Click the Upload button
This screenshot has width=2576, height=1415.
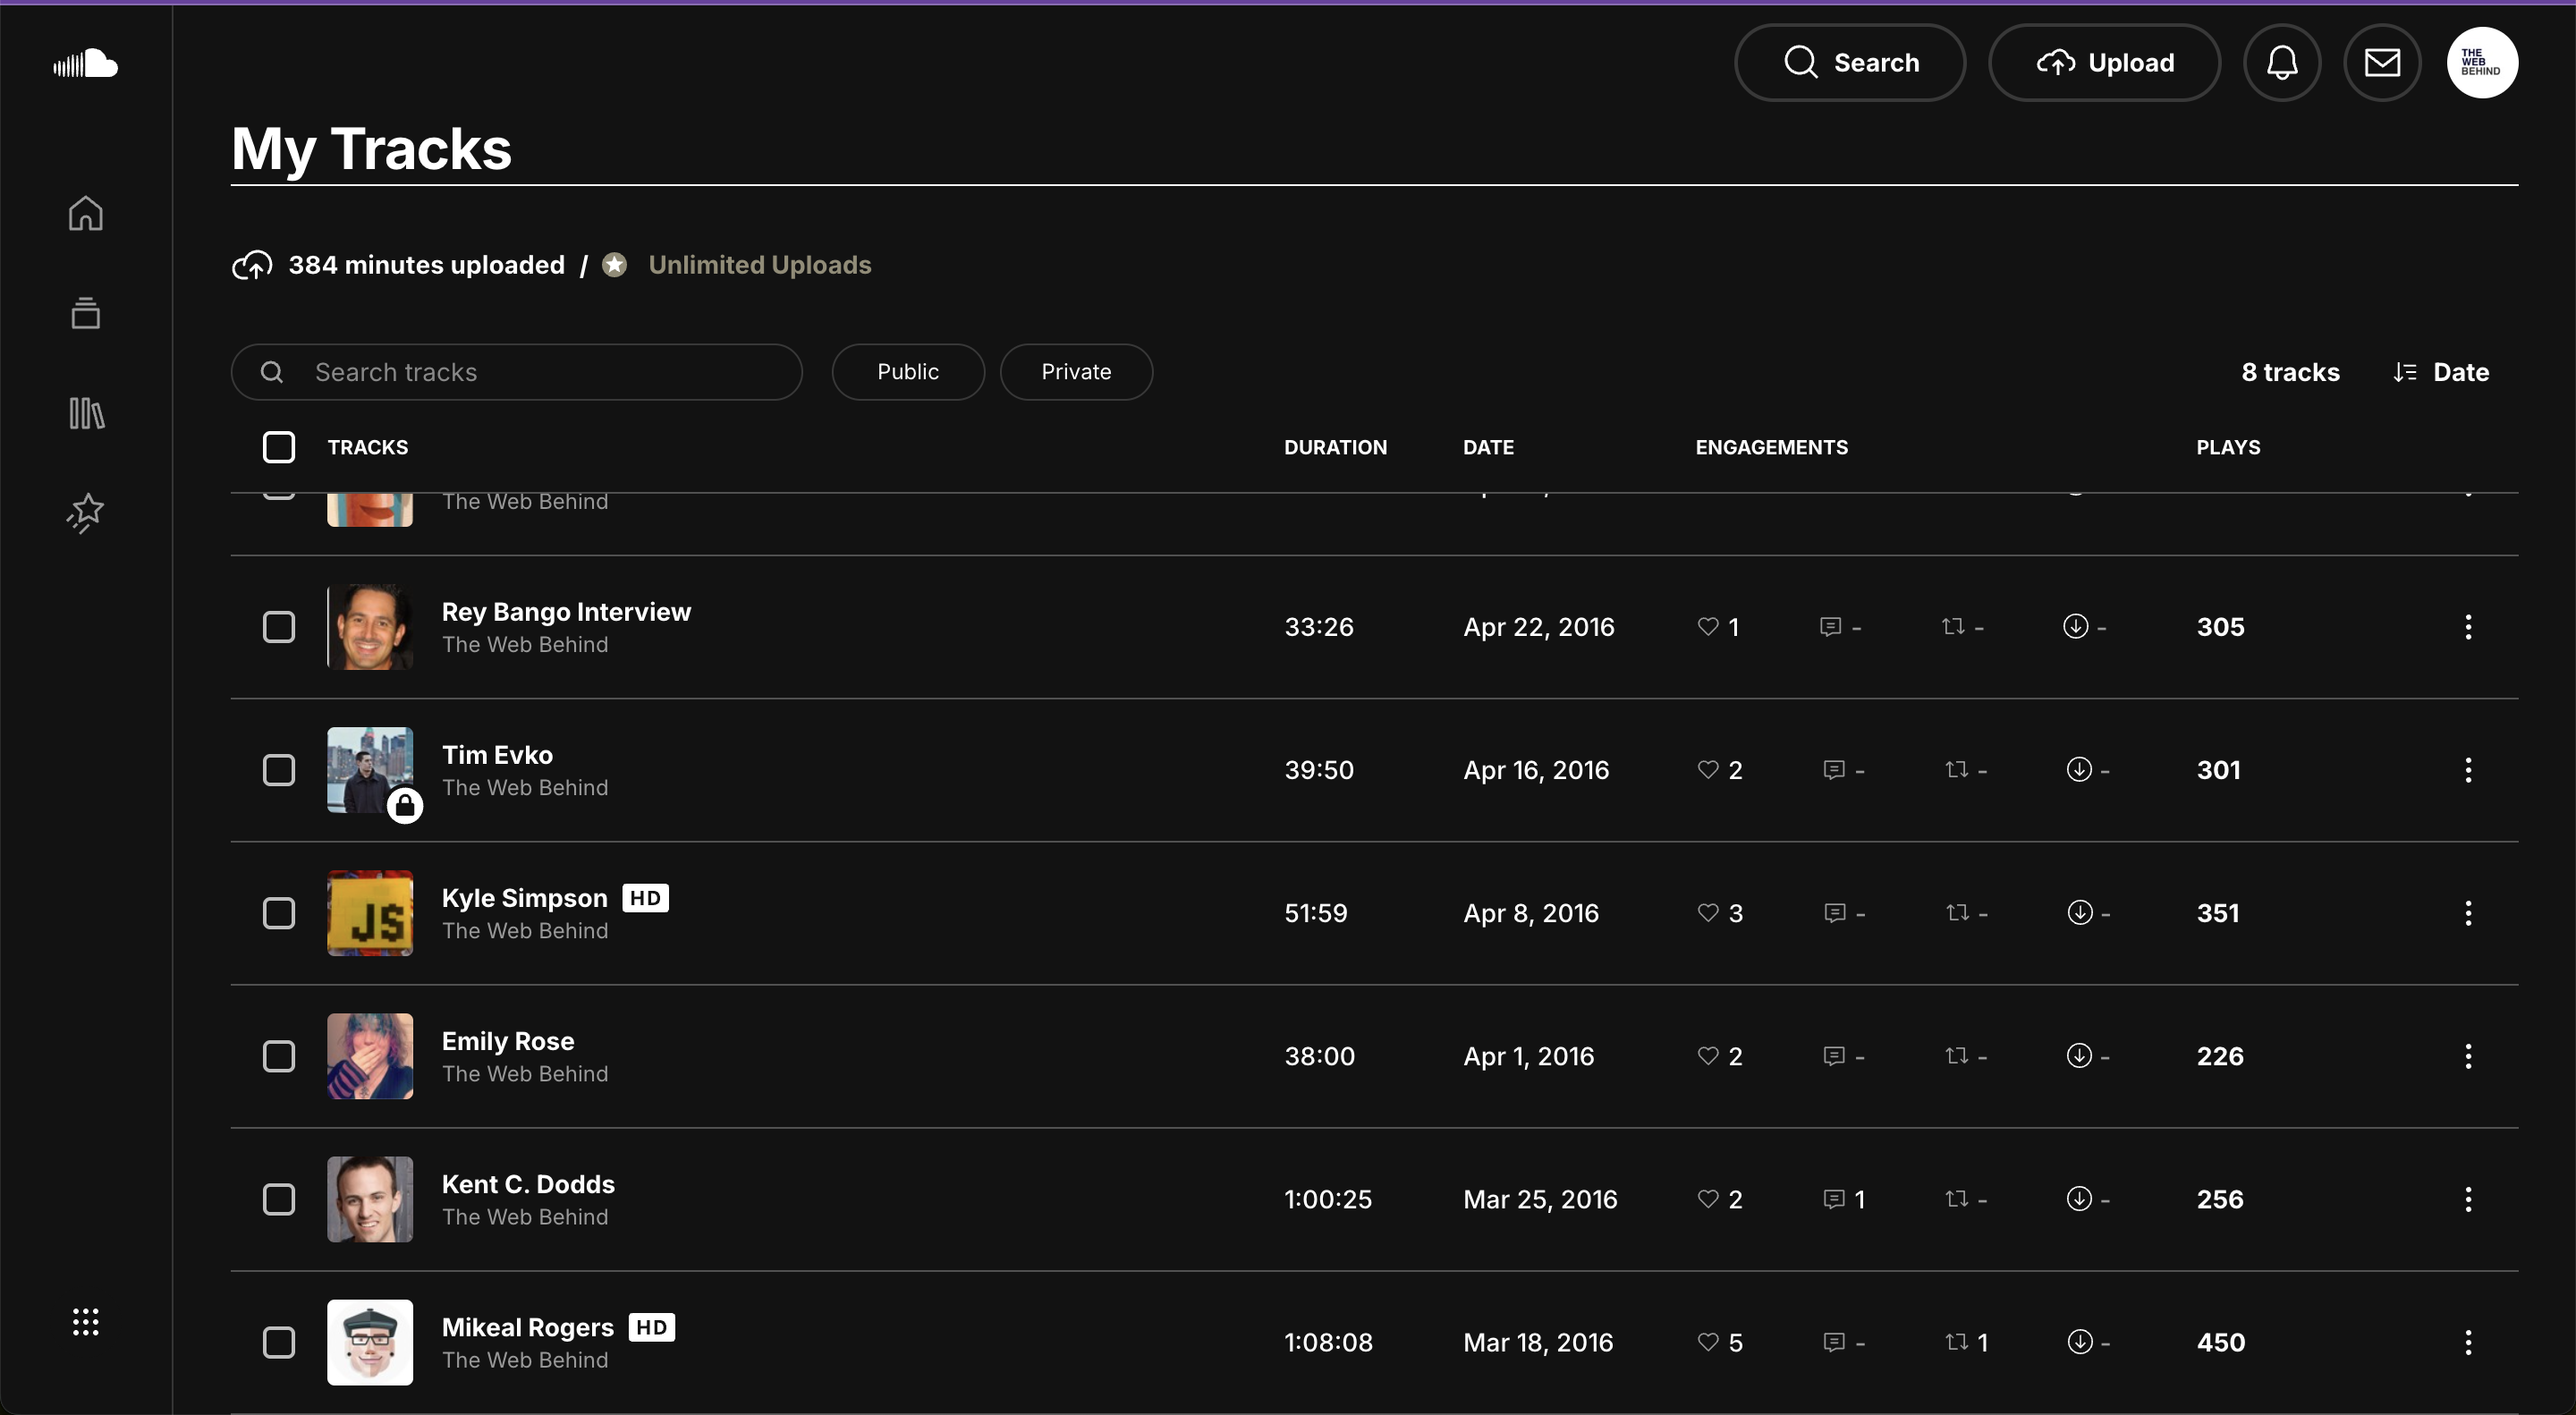[2104, 63]
